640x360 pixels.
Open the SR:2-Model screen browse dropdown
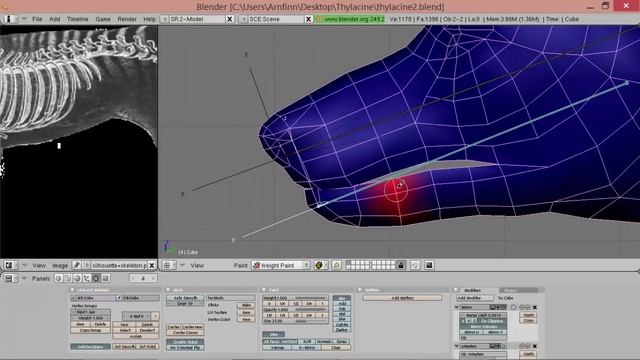tap(164, 19)
